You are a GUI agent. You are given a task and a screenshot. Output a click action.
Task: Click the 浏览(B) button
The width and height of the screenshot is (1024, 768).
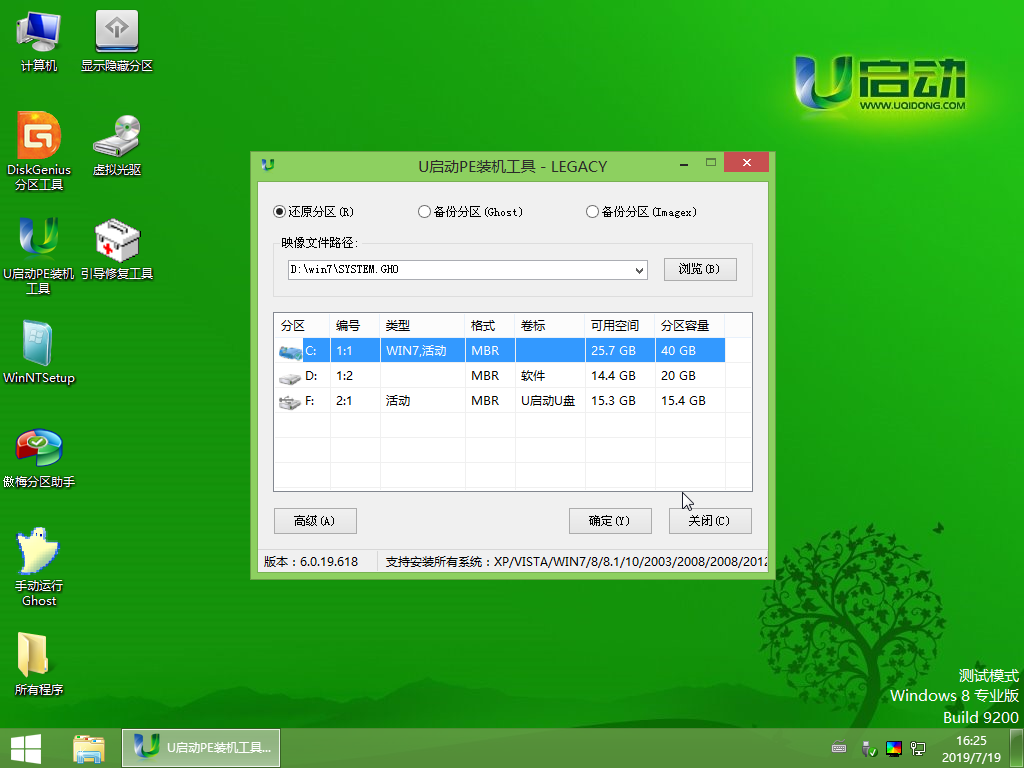point(700,269)
